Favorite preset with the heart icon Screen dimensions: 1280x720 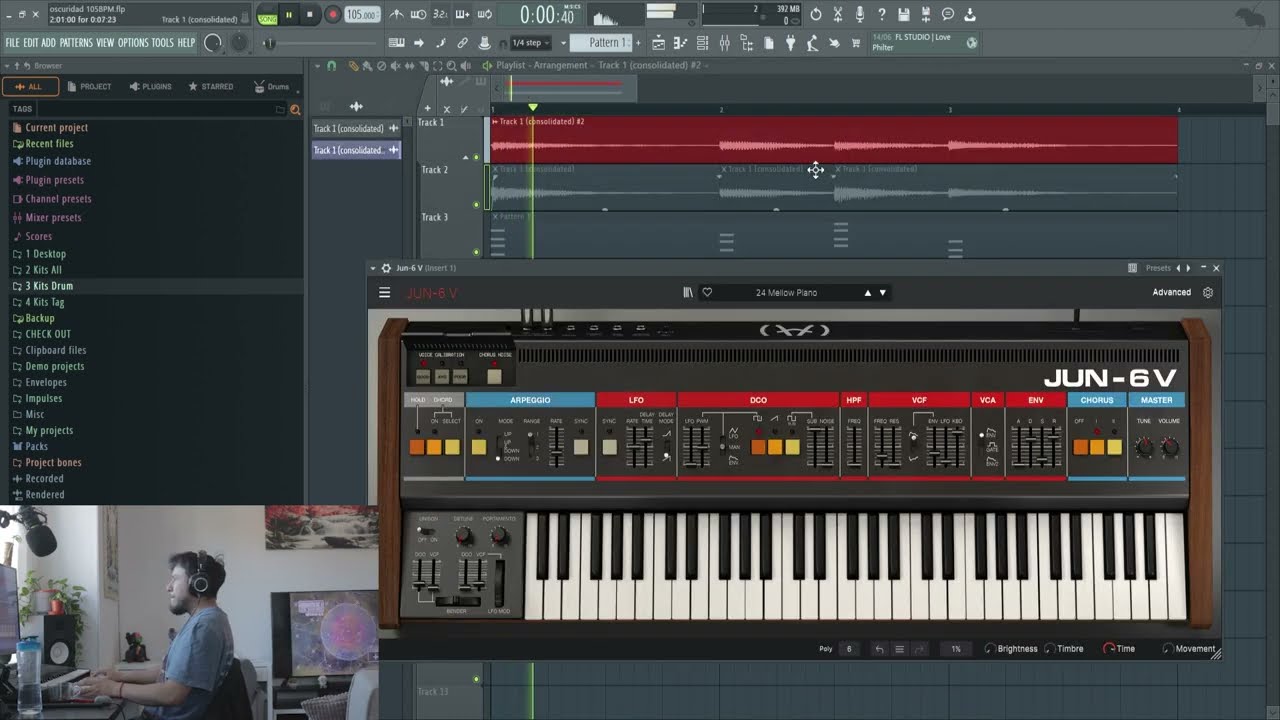(x=707, y=293)
